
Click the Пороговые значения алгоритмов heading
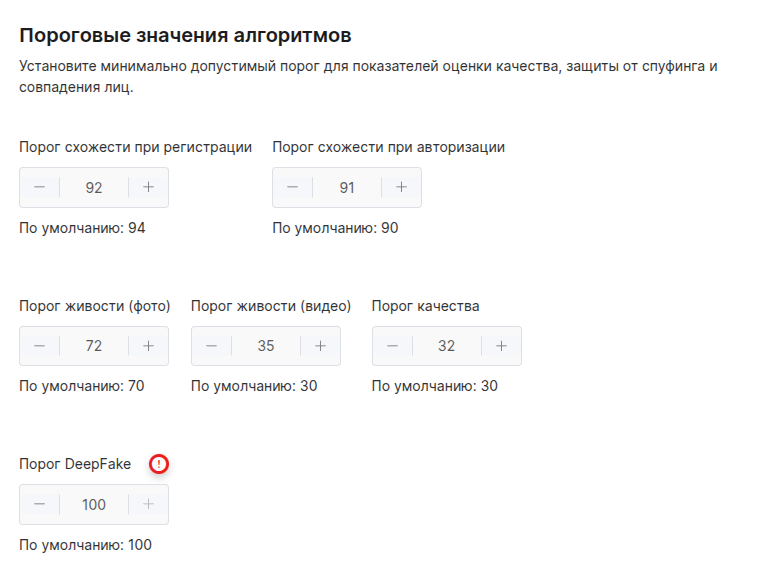point(185,35)
